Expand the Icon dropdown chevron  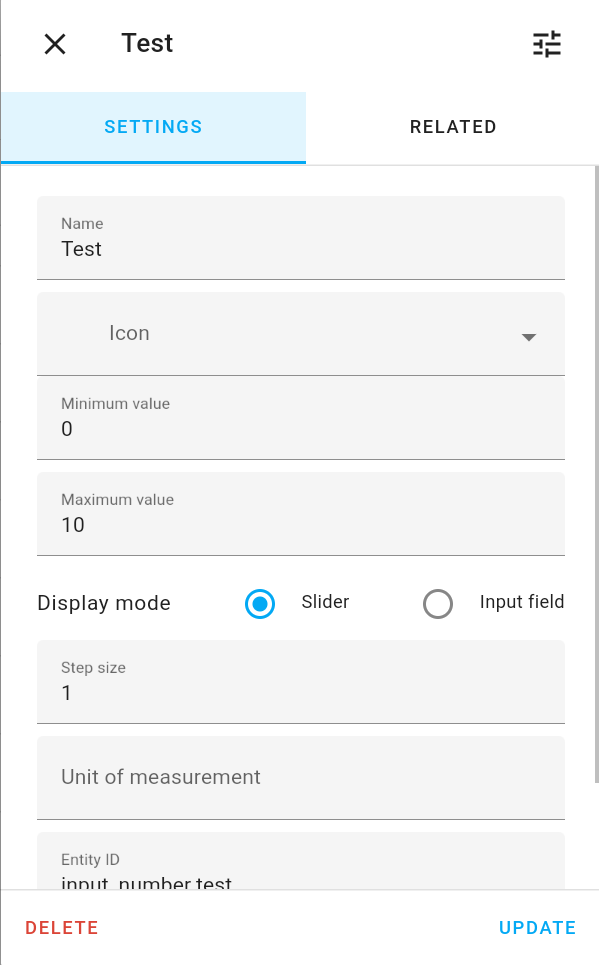pyautogui.click(x=528, y=337)
